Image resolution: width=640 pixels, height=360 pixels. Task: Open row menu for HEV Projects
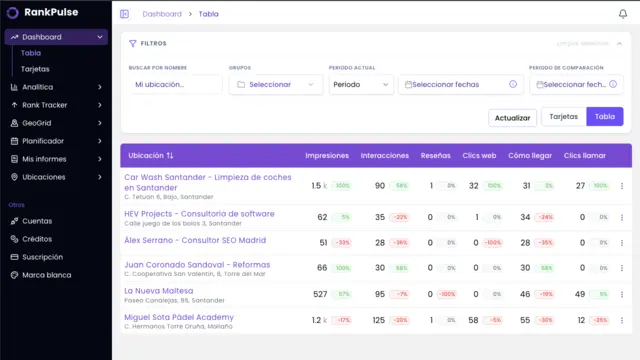click(x=622, y=218)
